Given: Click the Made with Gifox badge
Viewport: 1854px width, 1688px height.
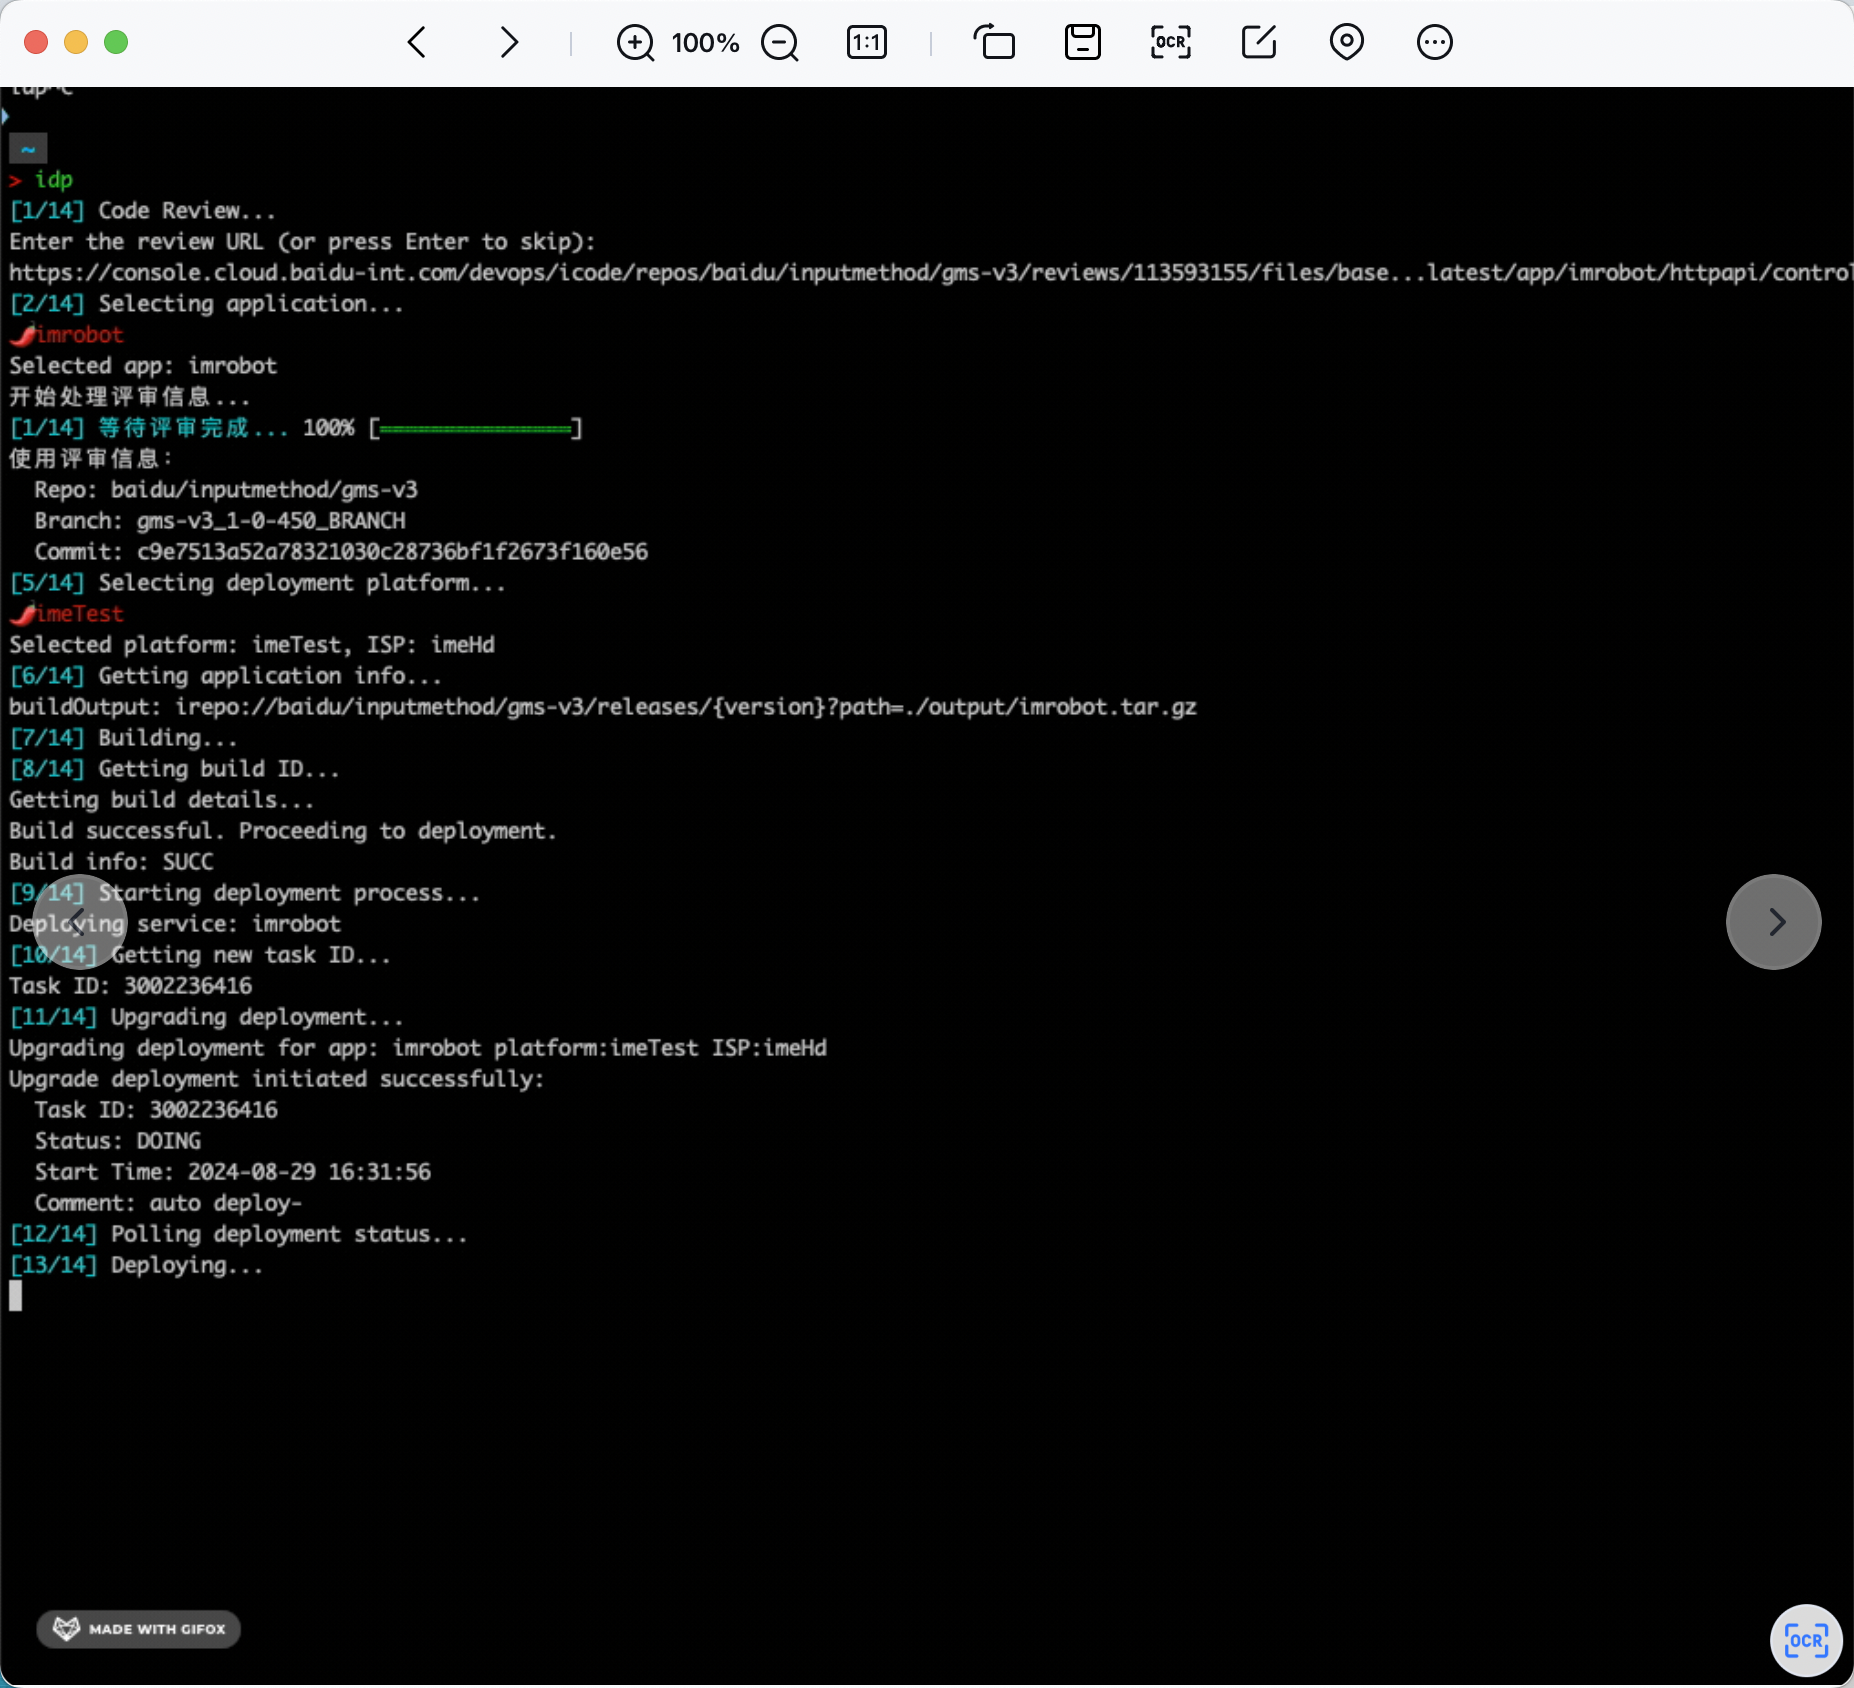Looking at the screenshot, I should (x=139, y=1629).
